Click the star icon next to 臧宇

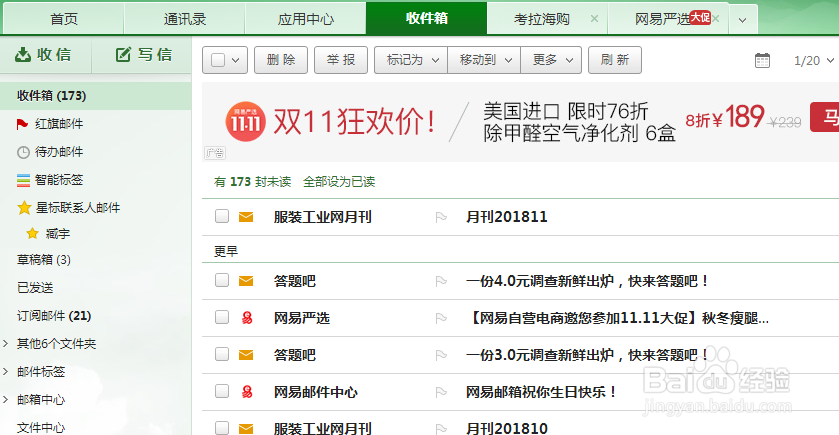coord(33,233)
